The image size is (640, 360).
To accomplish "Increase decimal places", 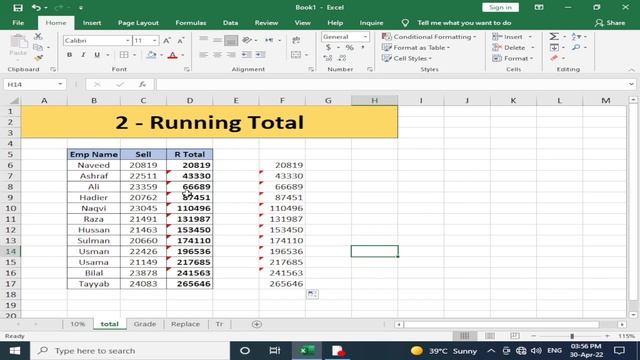I will pyautogui.click(x=327, y=58).
